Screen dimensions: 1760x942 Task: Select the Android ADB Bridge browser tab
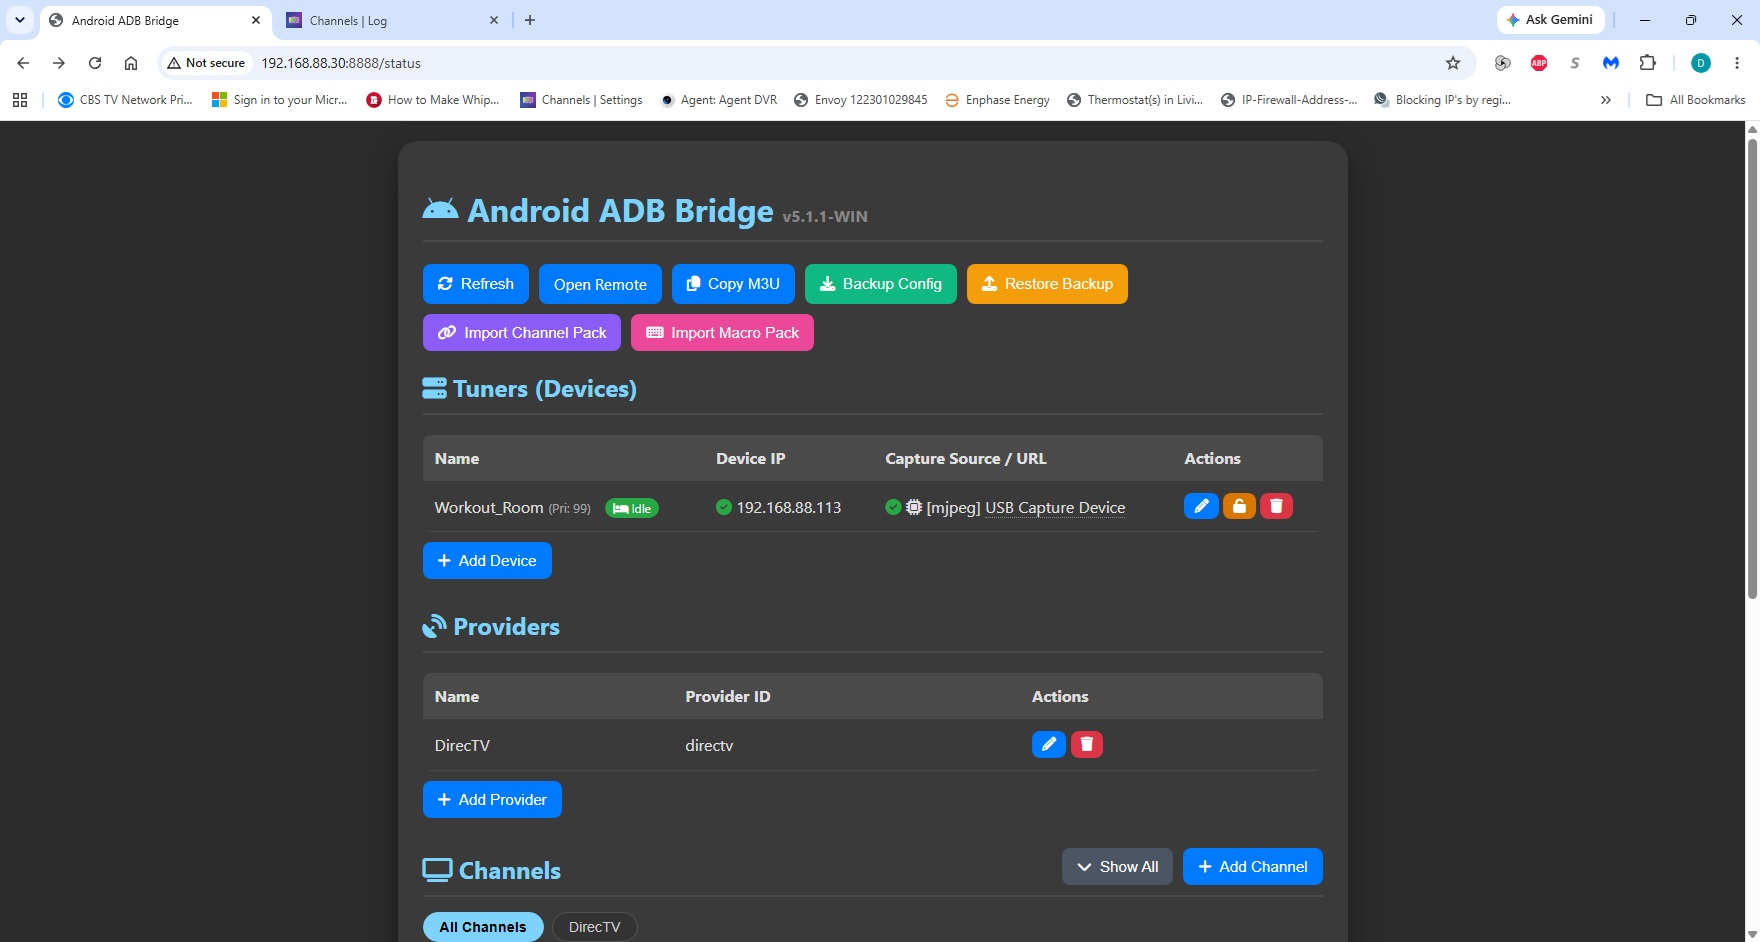[x=156, y=20]
